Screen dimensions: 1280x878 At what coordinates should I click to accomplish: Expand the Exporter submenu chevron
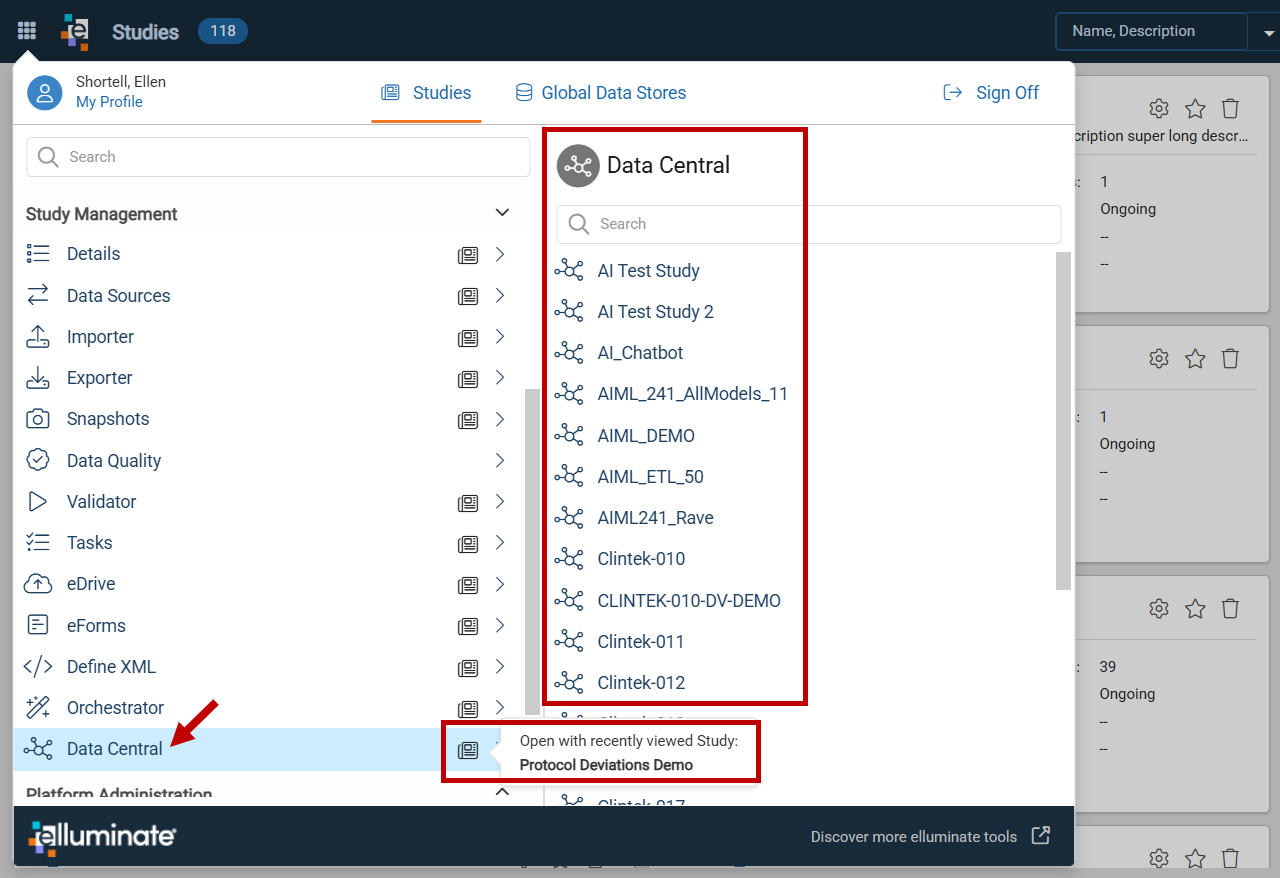point(500,377)
